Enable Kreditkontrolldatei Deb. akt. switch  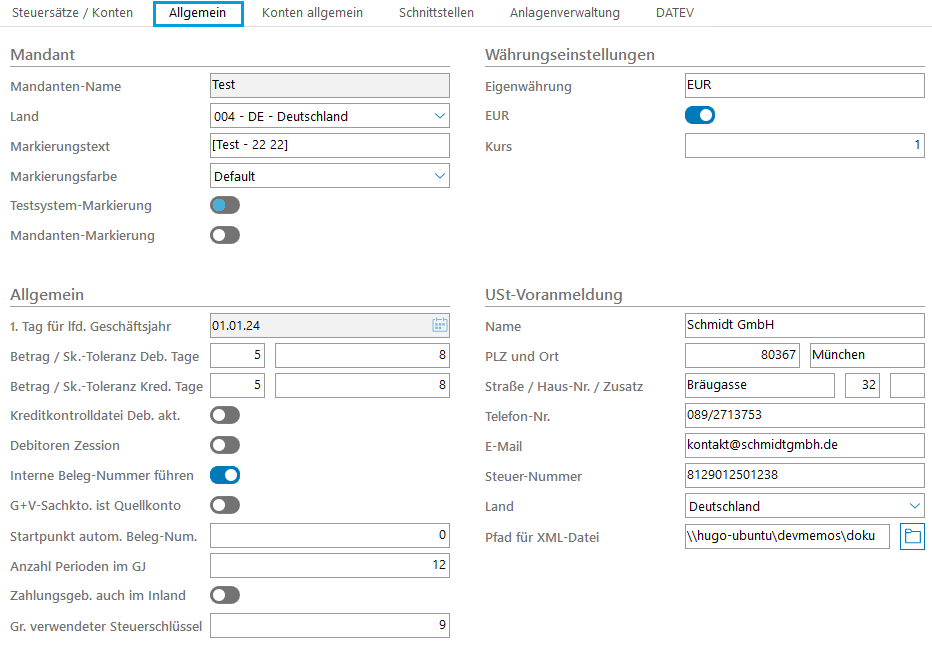click(x=225, y=415)
